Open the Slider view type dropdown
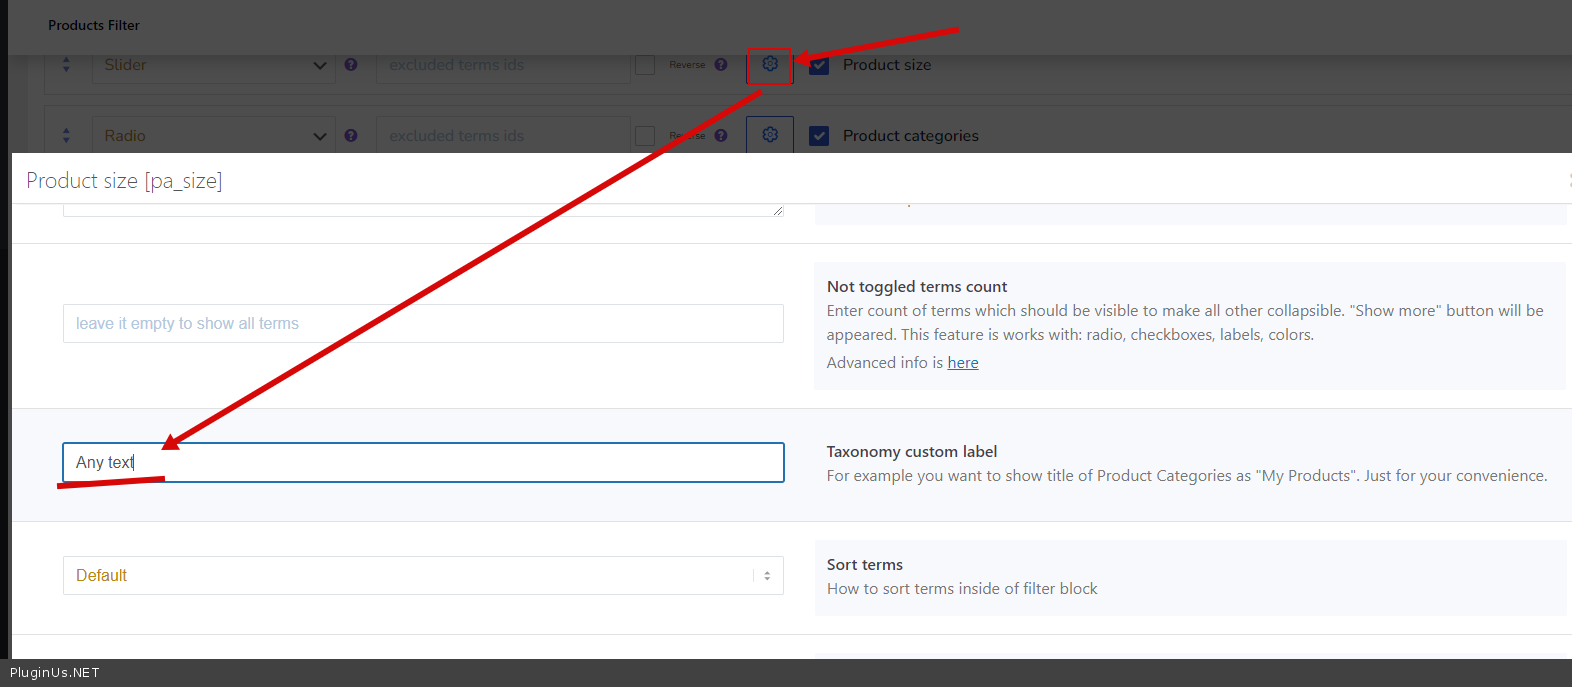Screen dimensions: 1572x687 (213, 65)
